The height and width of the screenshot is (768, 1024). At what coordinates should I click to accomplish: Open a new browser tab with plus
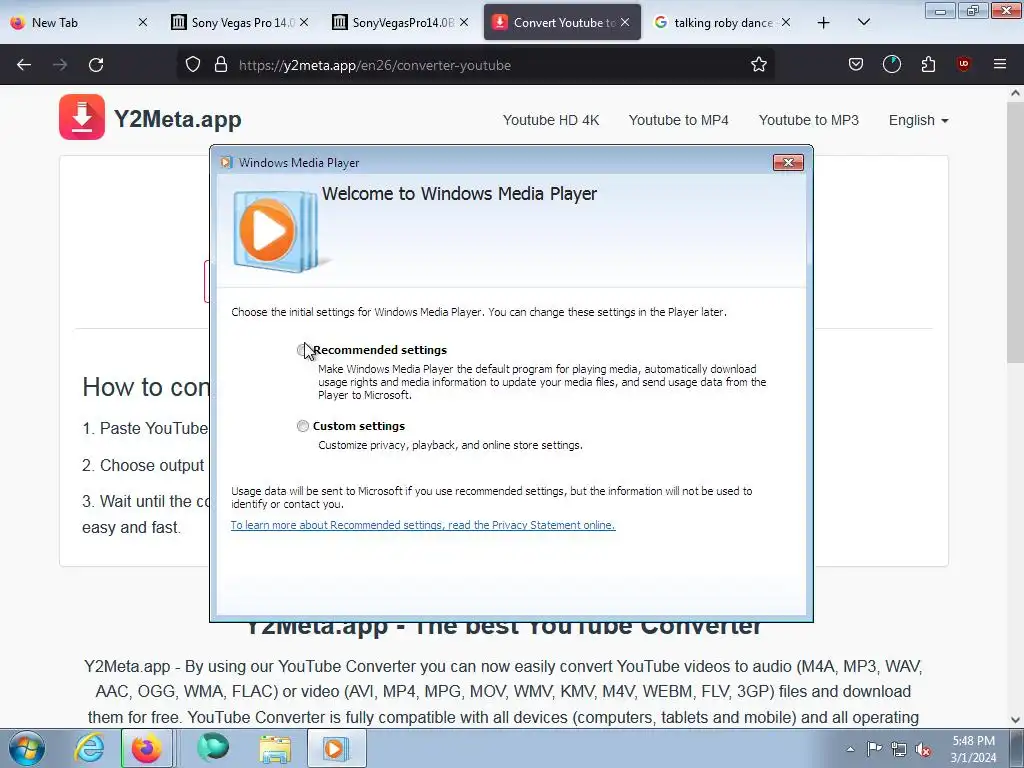[x=824, y=23]
